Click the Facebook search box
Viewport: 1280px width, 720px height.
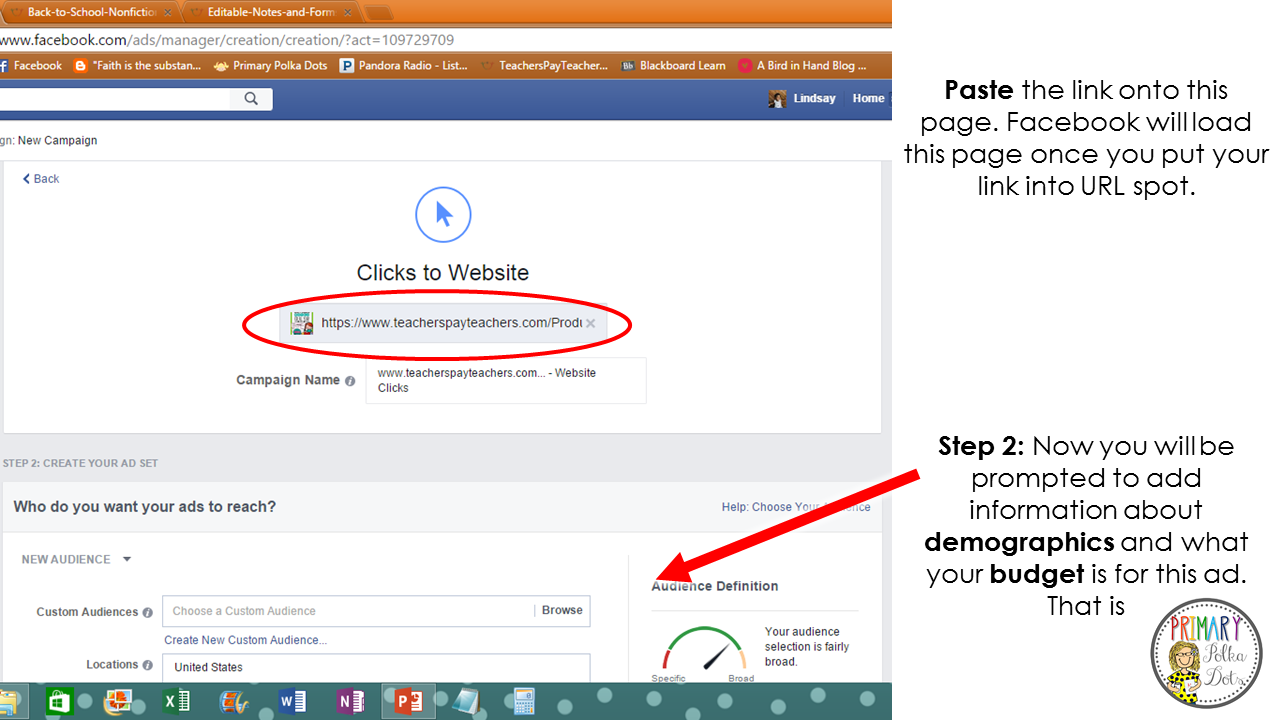pos(116,98)
